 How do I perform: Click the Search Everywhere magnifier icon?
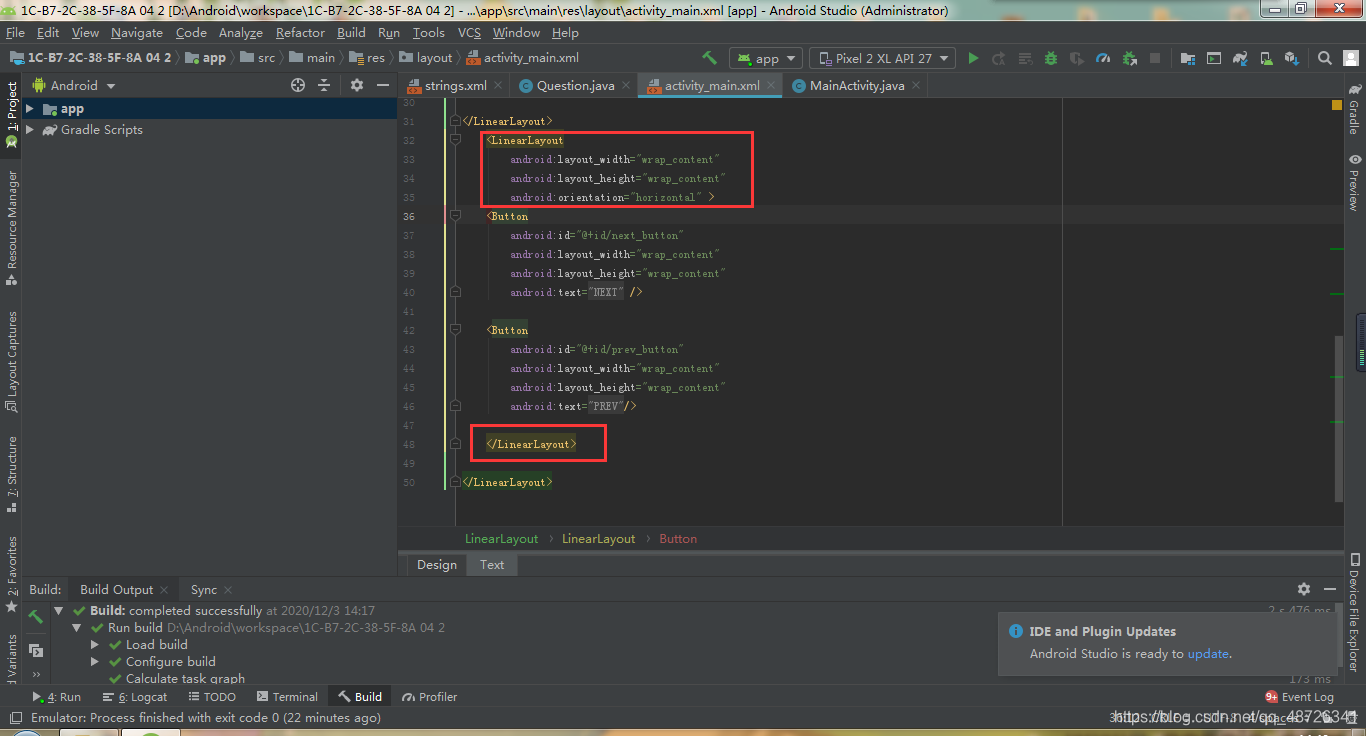tap(1324, 58)
